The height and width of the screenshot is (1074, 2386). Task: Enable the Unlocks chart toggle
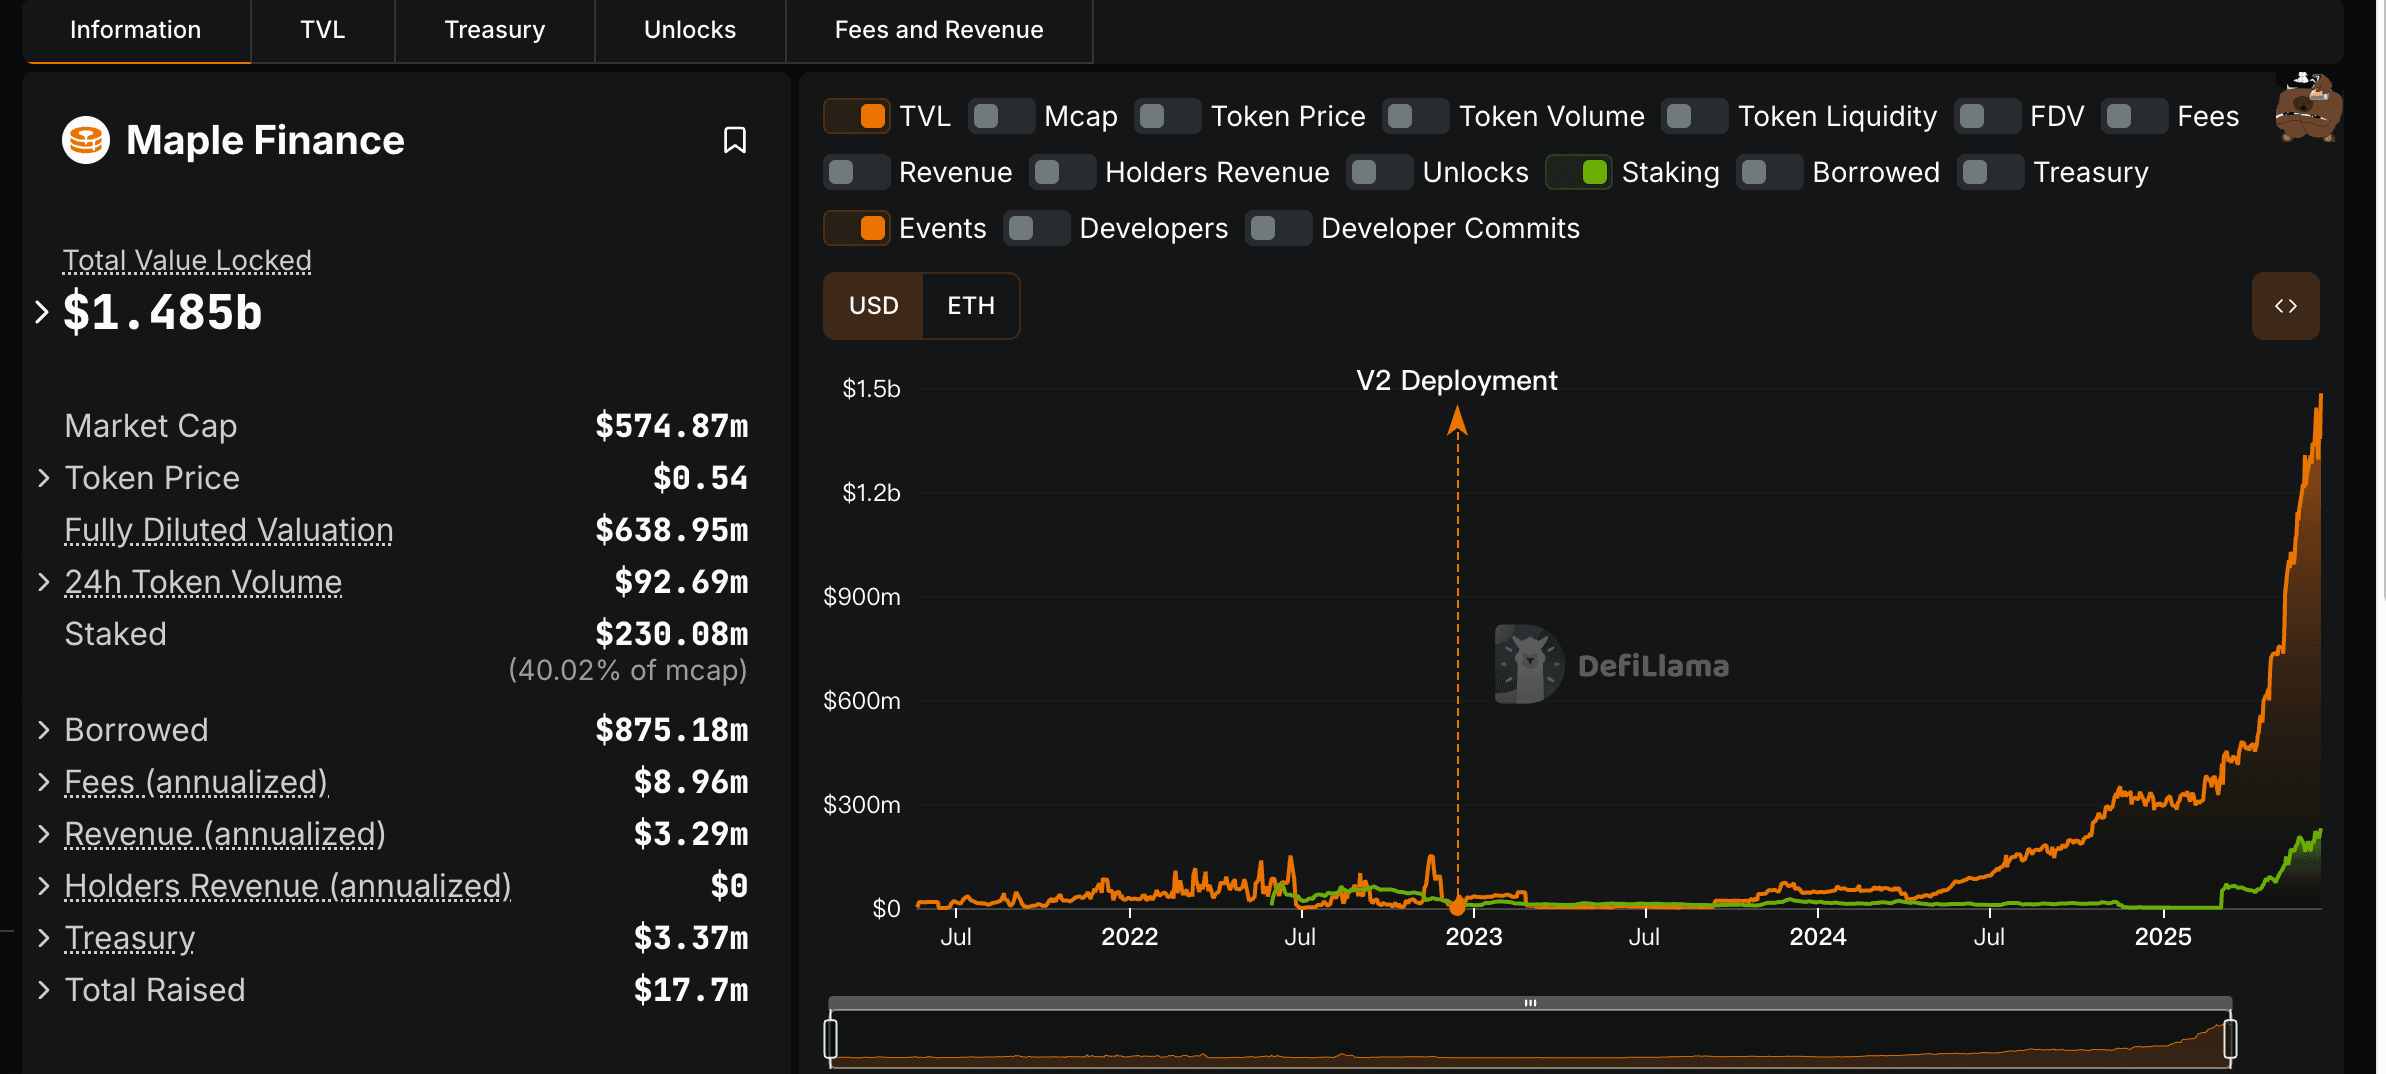[x=1380, y=172]
